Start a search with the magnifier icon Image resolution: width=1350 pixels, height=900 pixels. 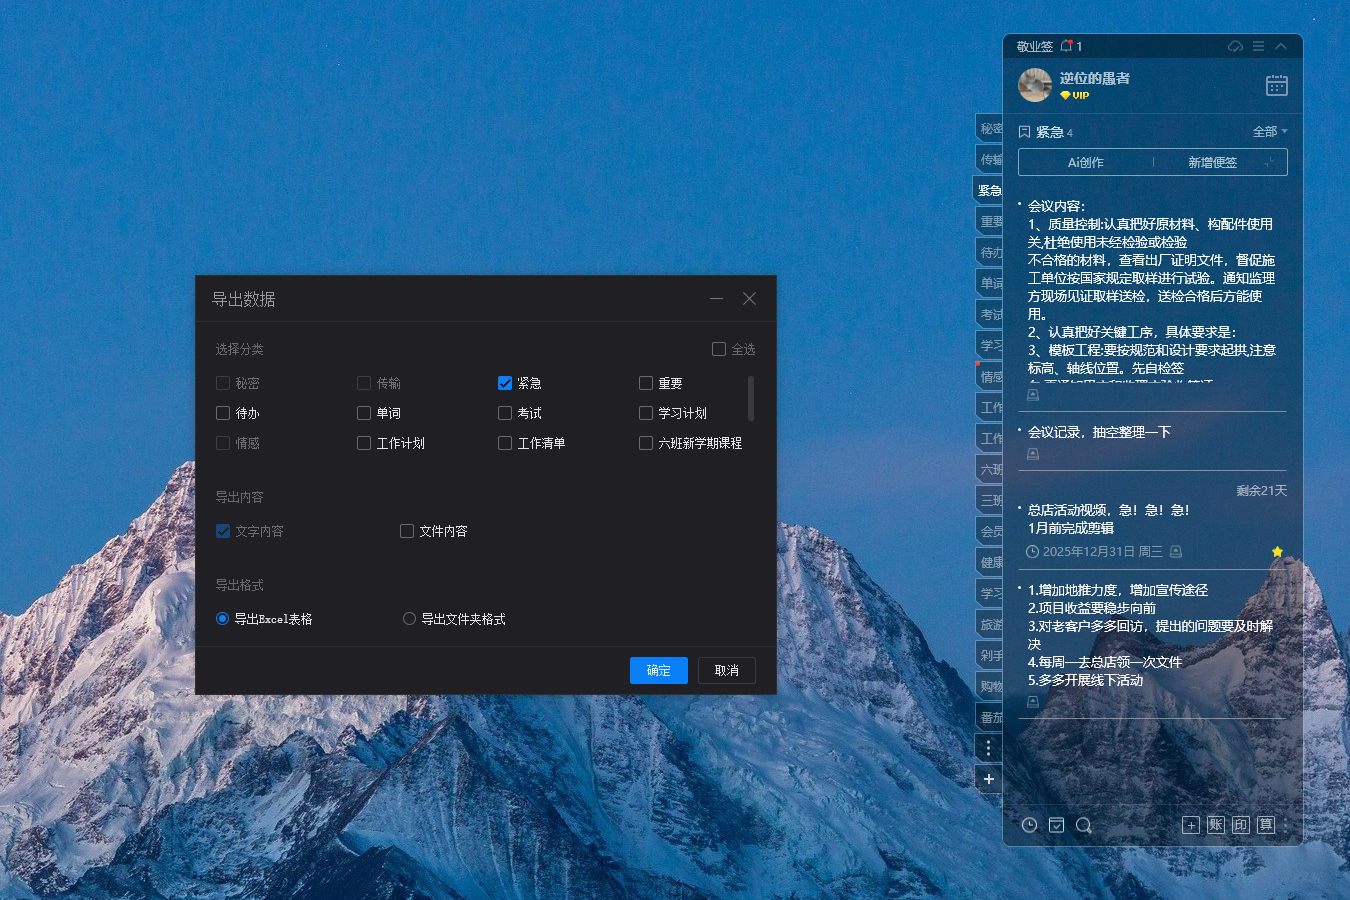1082,824
